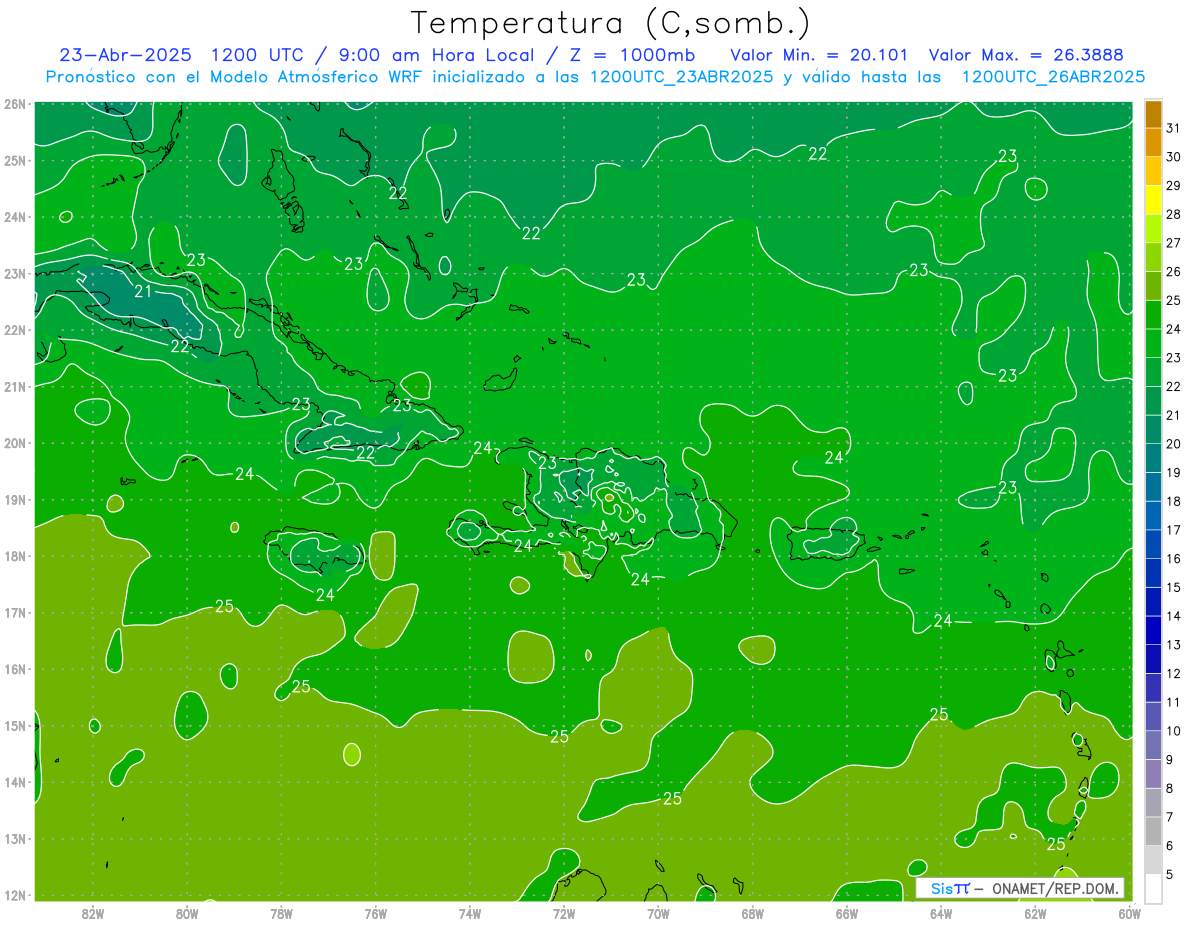1200x927 pixels.
Task: Click the 80W longitude axis label
Action: click(187, 913)
